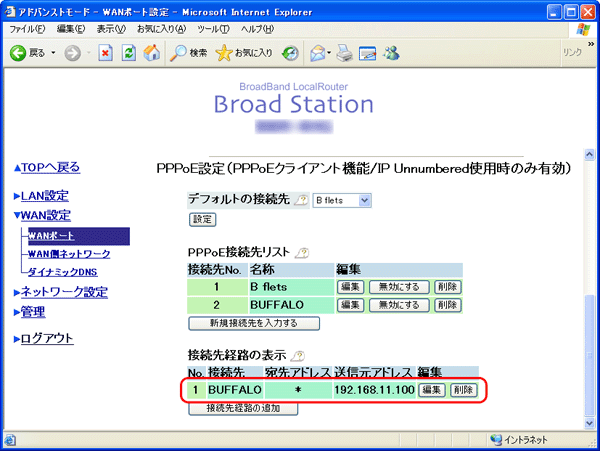Click the Forward arrow icon
This screenshot has width=600, height=451.
point(72,53)
